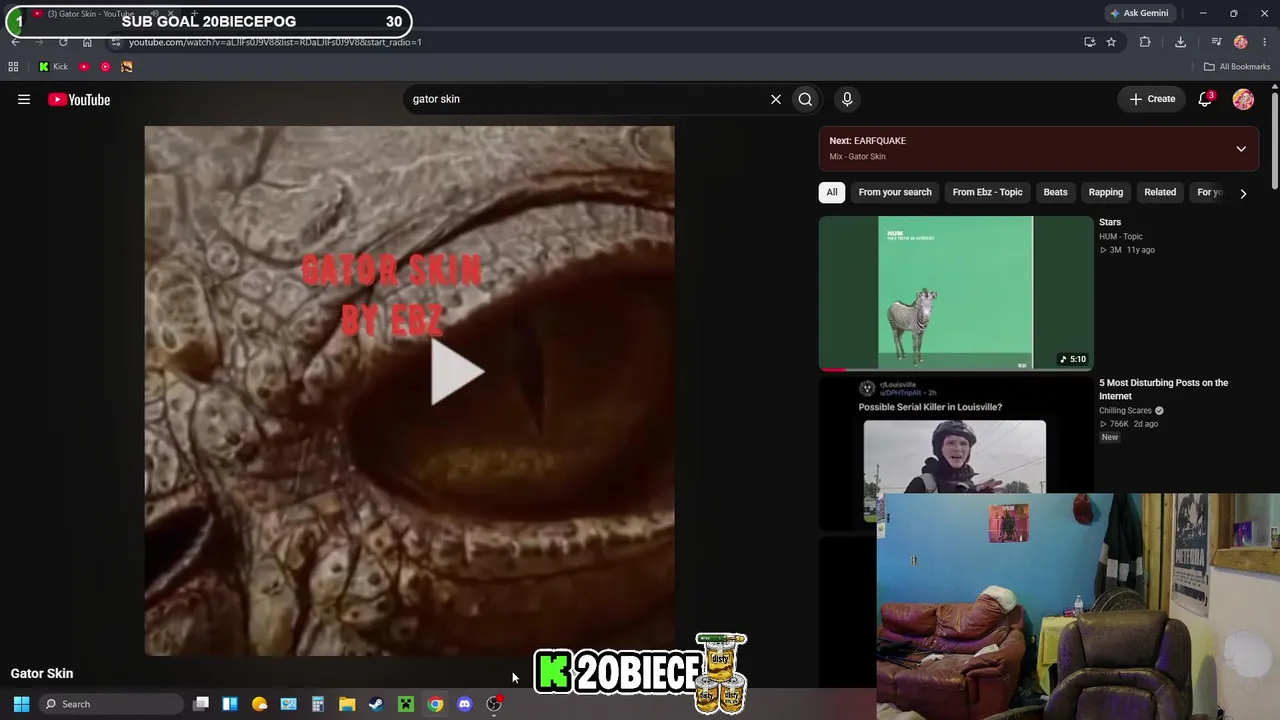Open the YouTube guide hamburger menu

pyautogui.click(x=24, y=99)
